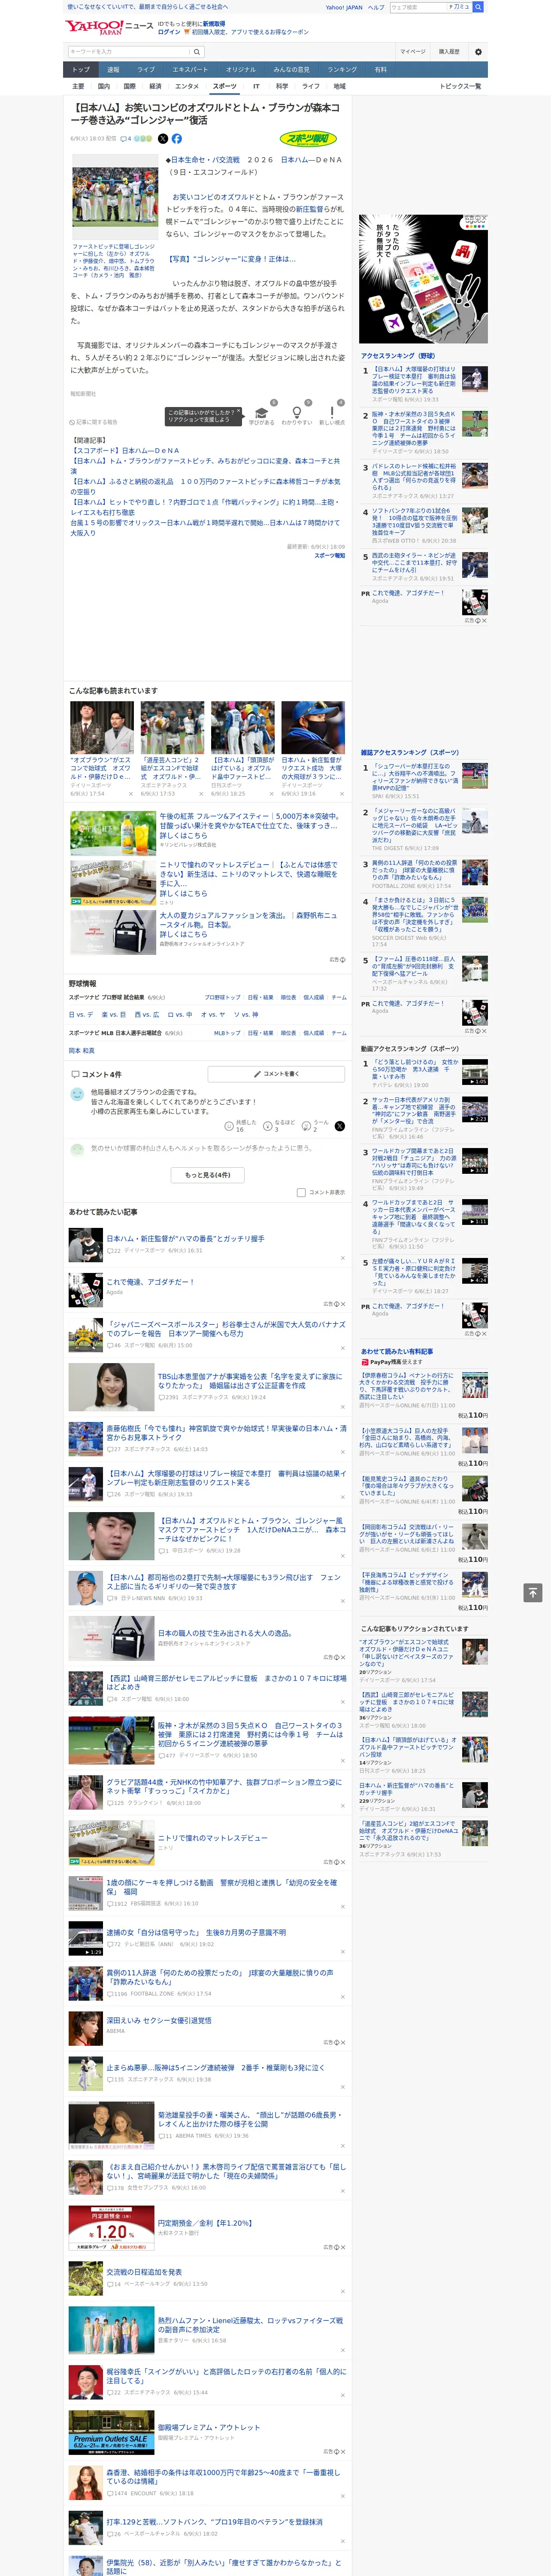The height and width of the screenshot is (2576, 551).
Task: Open the みんなの意見 navigation tab
Action: 292,70
